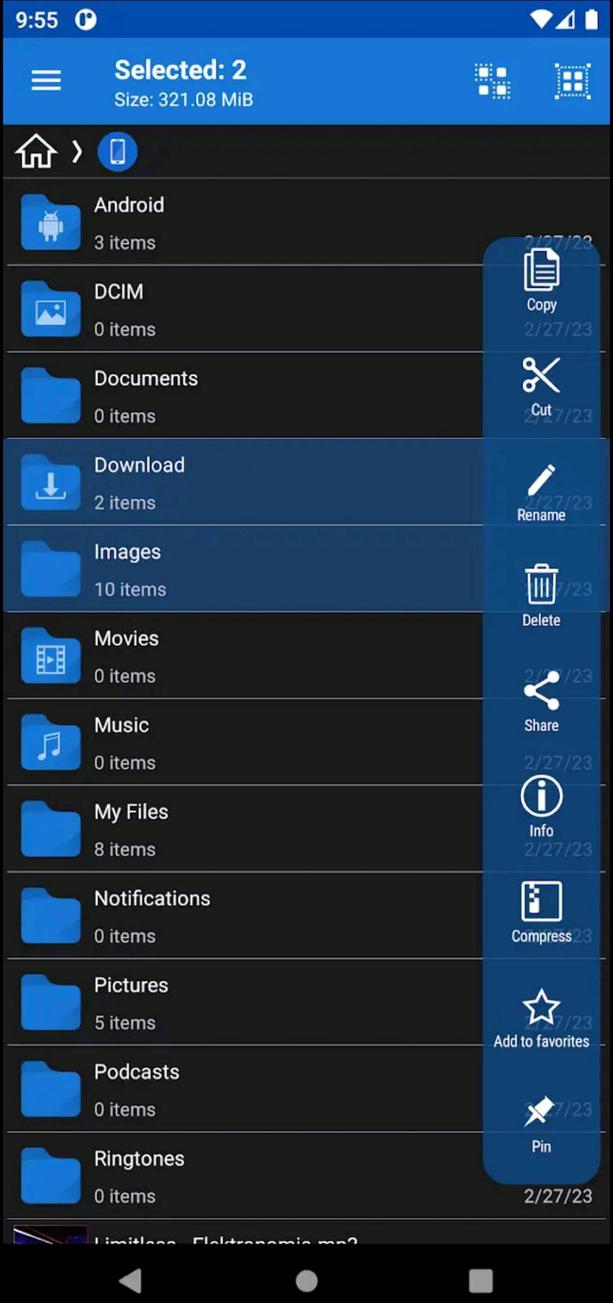613x1303 pixels.
Task: Tap the Android home navigation button
Action: pyautogui.click(x=306, y=1280)
